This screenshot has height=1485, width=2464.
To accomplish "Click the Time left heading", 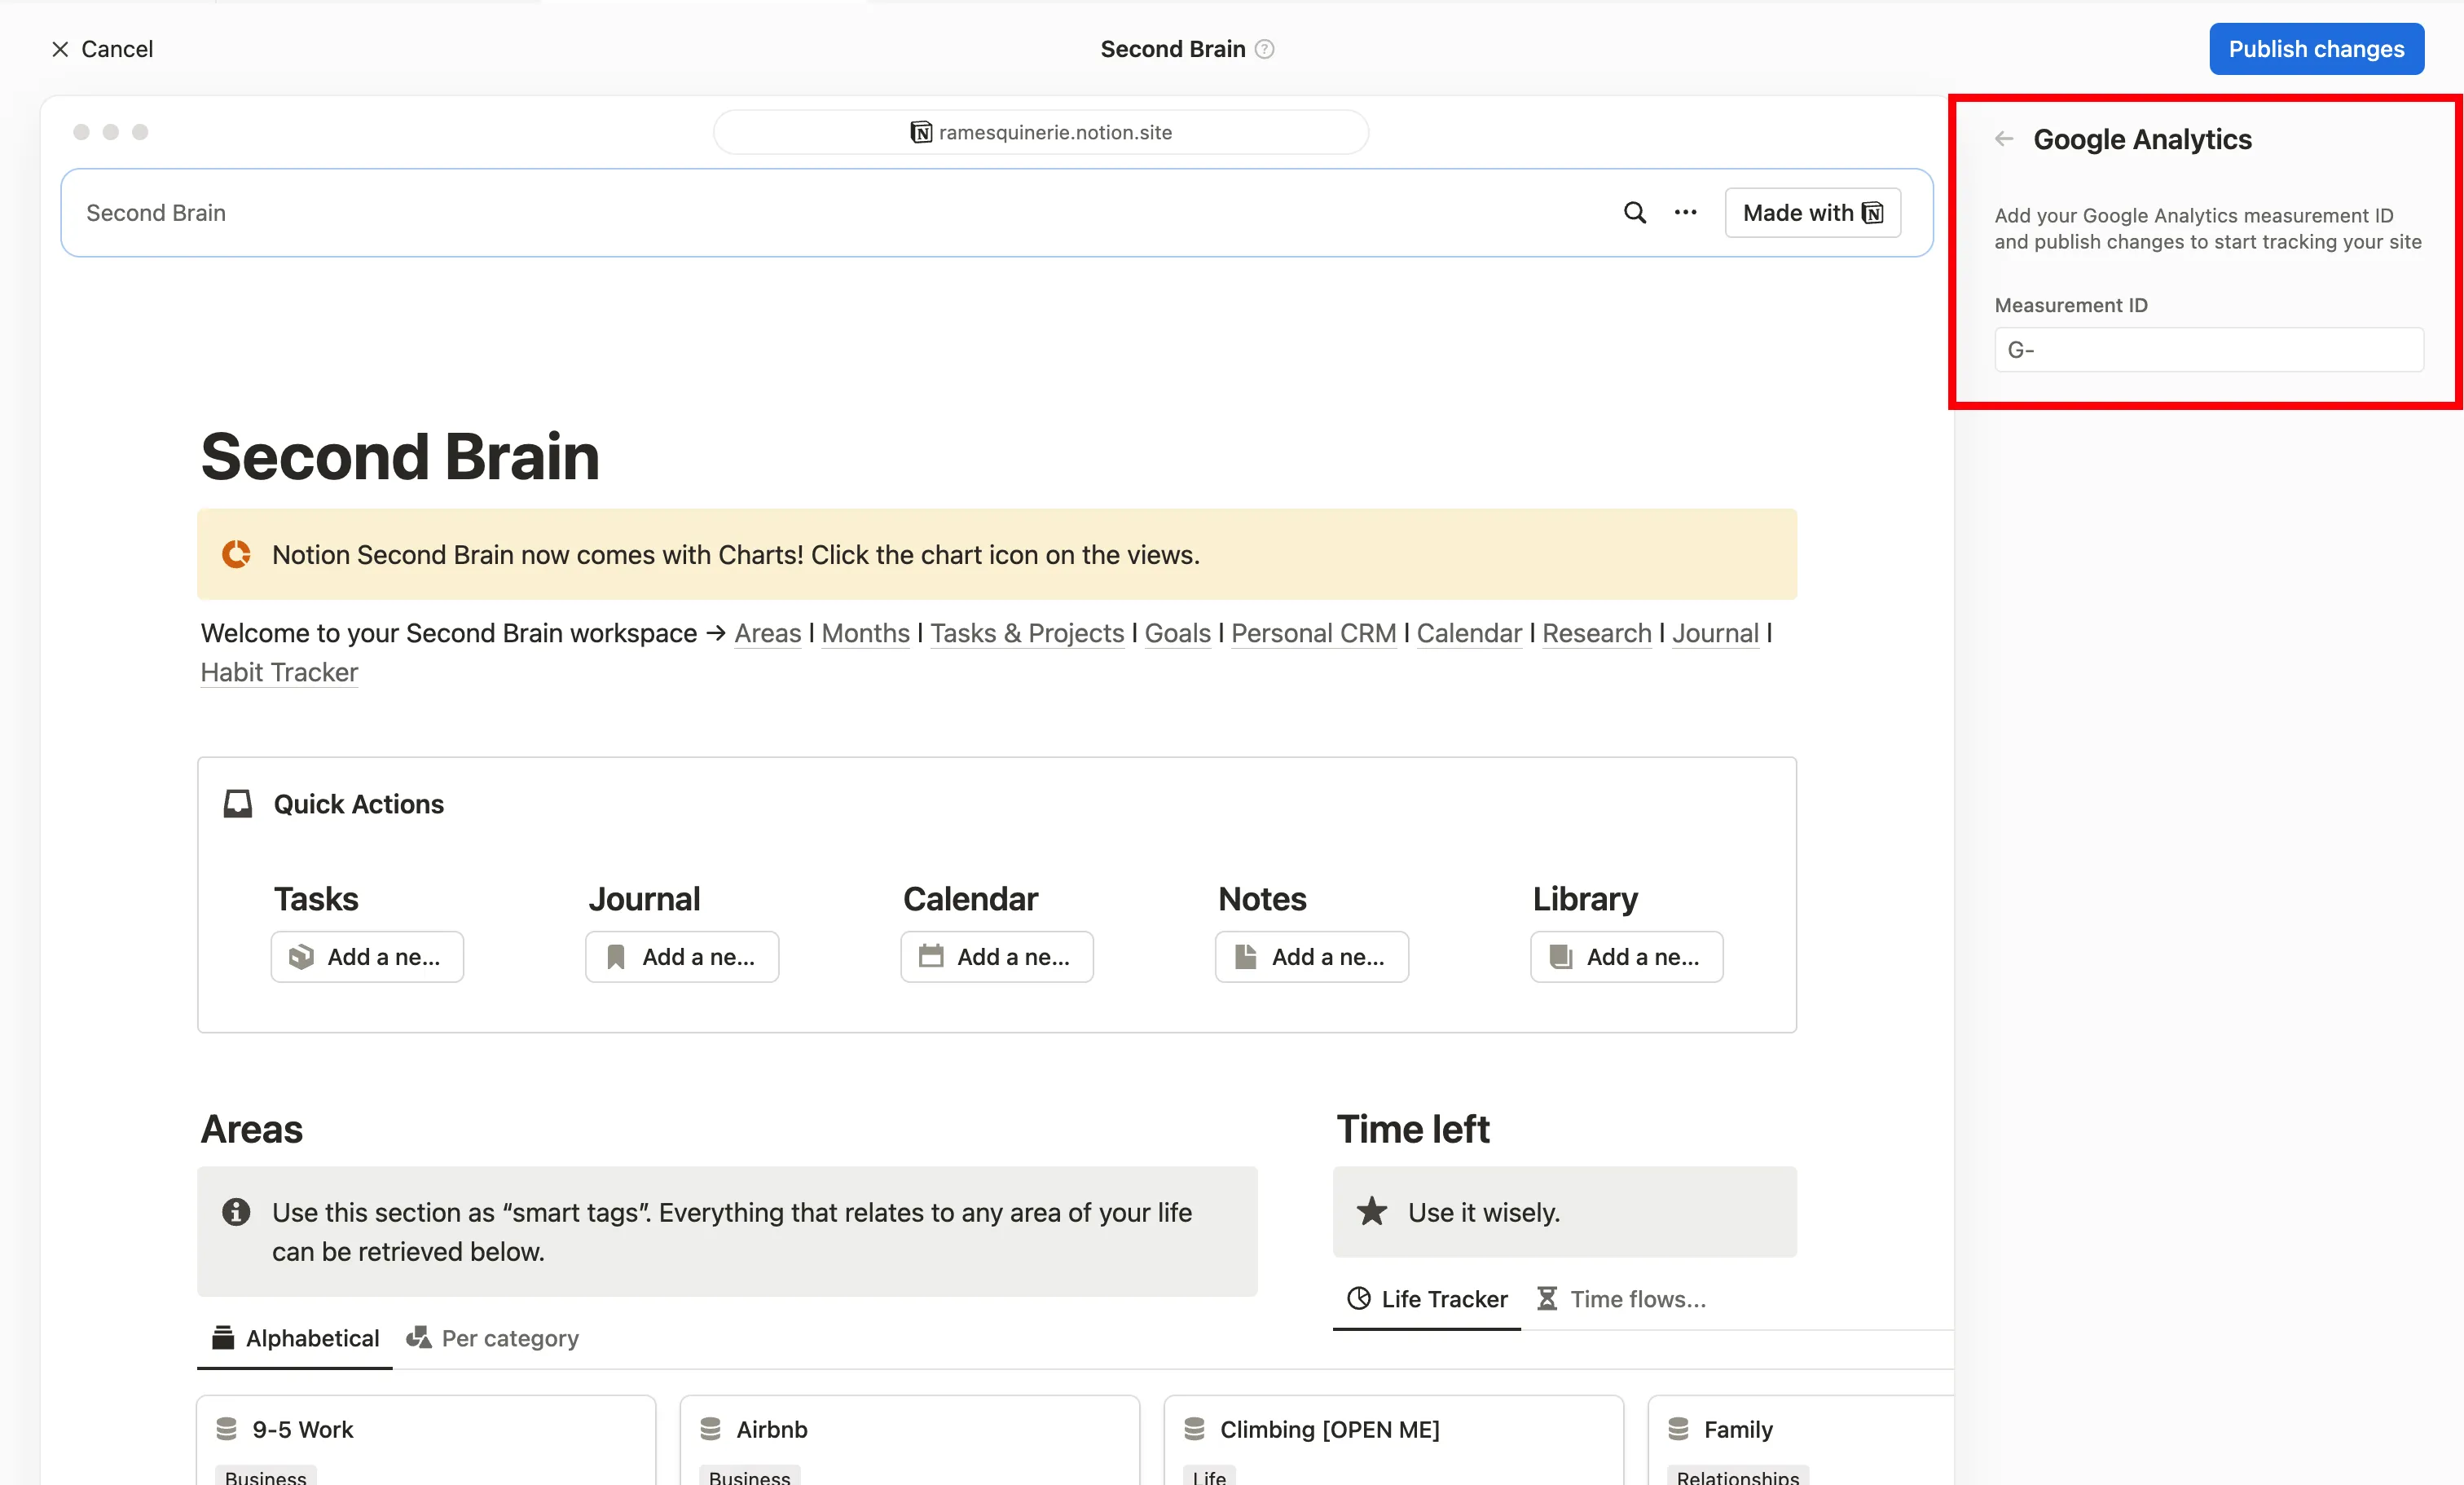I will tap(1413, 1129).
